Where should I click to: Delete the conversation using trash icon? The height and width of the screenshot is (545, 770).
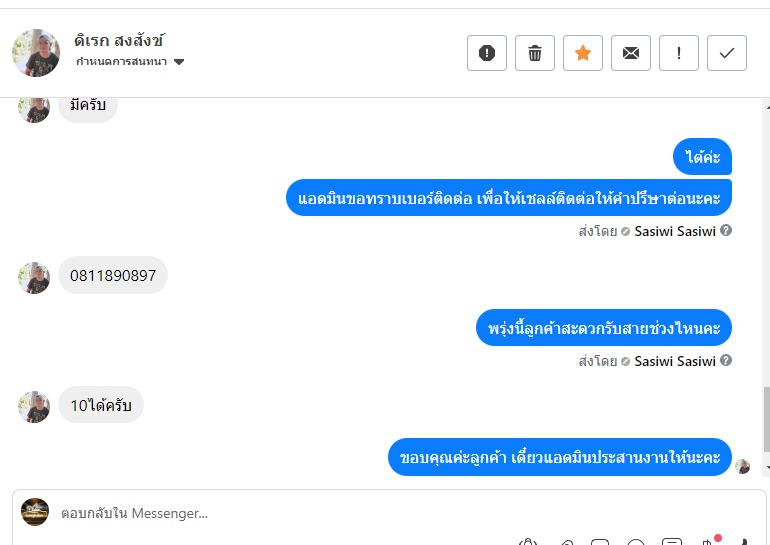pyautogui.click(x=535, y=53)
